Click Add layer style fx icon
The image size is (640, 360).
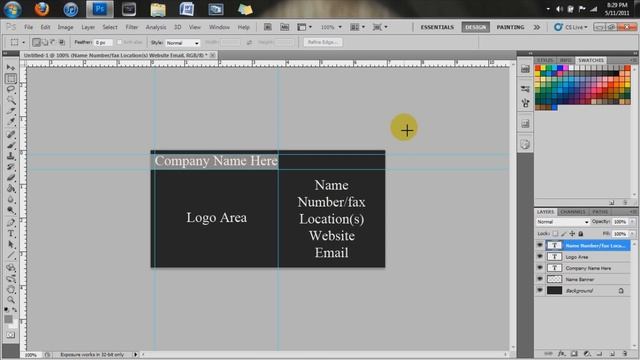[561, 353]
